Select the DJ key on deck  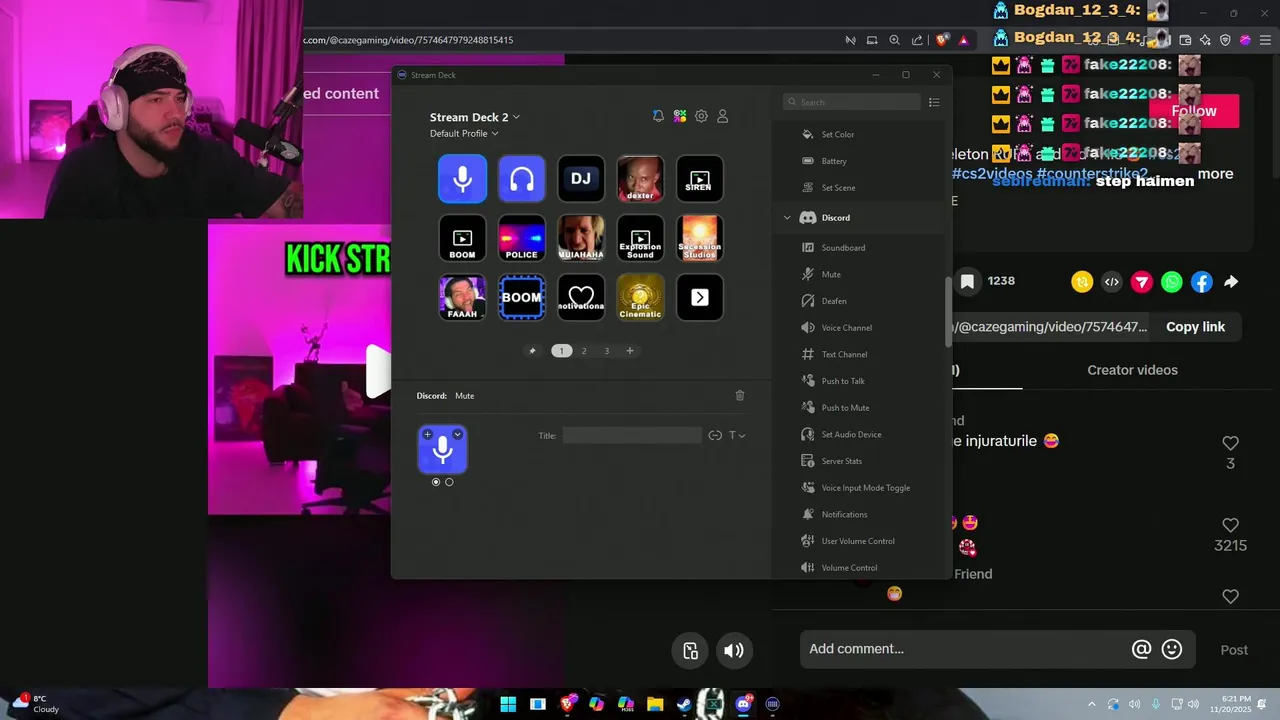click(581, 179)
